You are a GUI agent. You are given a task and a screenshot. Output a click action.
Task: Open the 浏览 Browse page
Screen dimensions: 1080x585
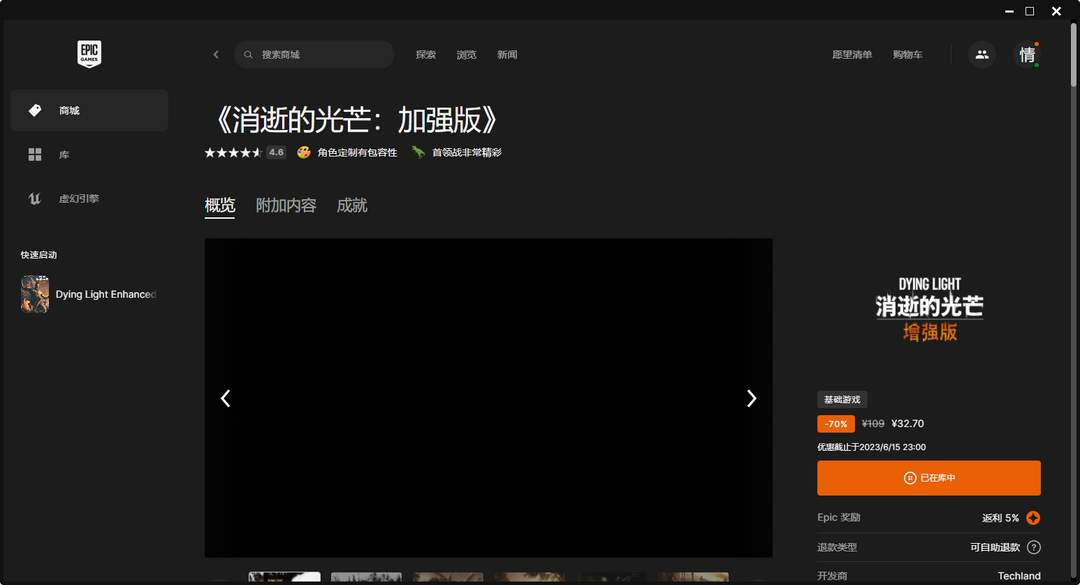(466, 54)
